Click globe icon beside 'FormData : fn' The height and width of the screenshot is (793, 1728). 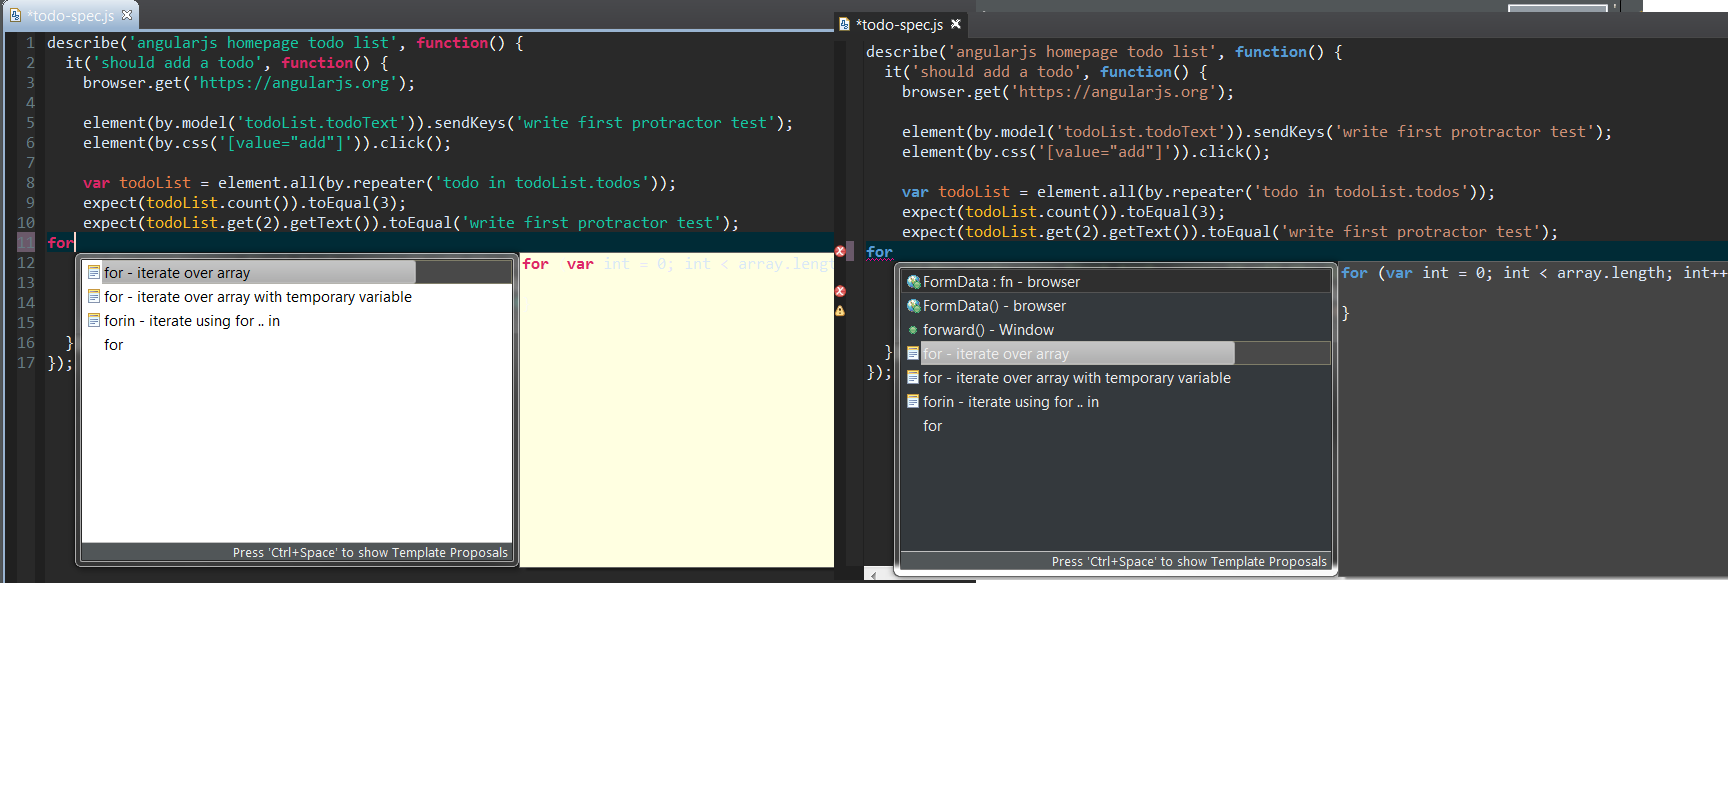[913, 282]
